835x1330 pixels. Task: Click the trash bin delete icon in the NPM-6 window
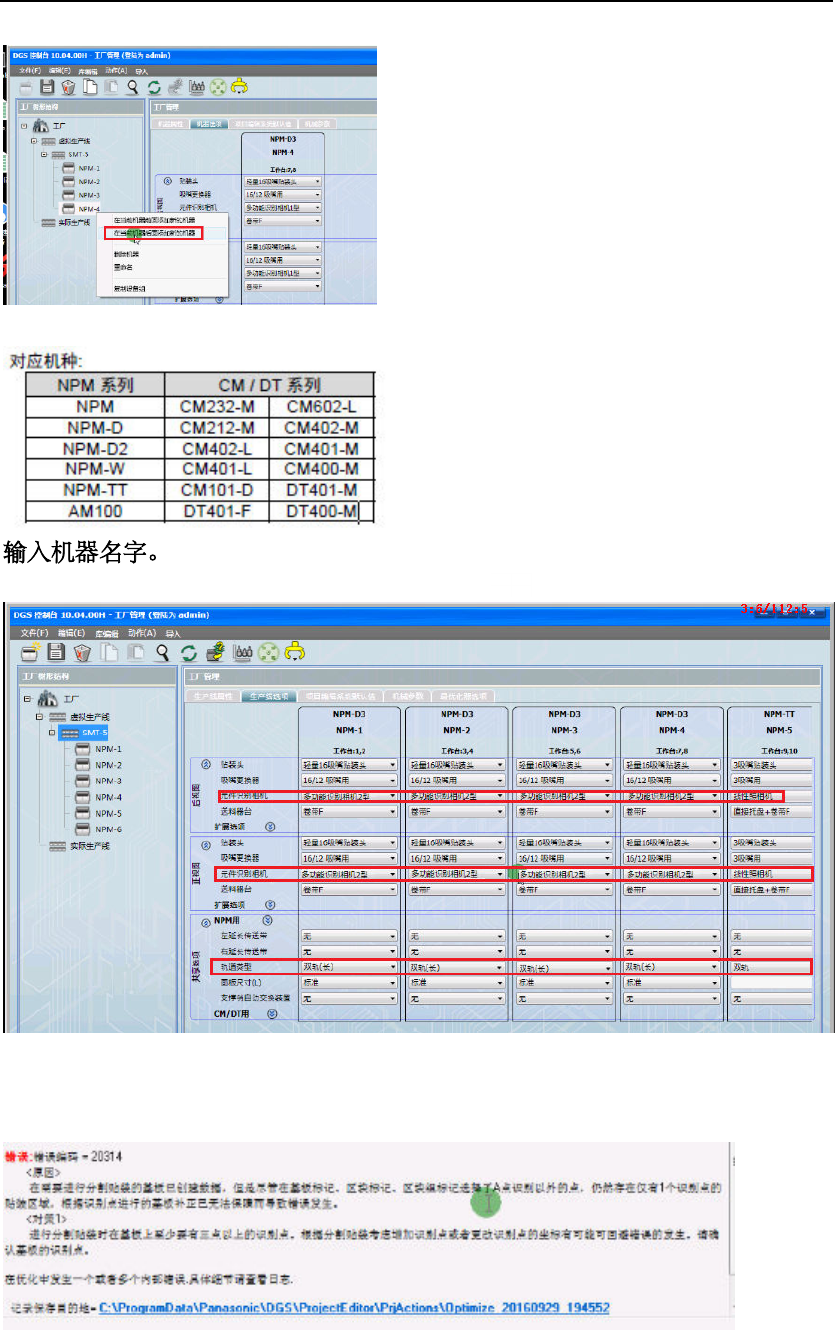click(82, 651)
